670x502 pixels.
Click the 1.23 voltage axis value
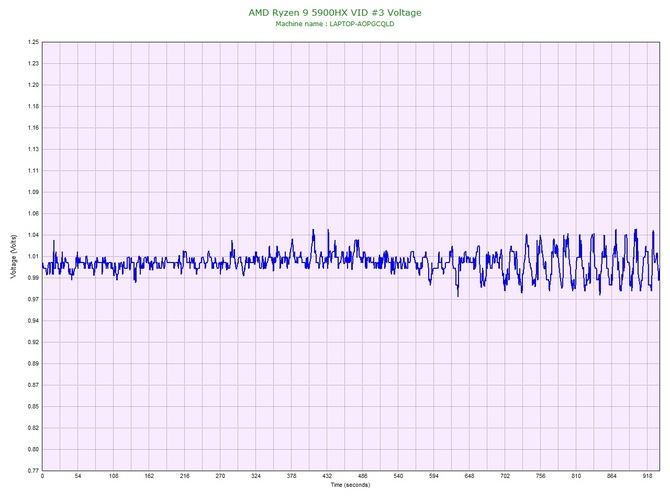pos(33,64)
